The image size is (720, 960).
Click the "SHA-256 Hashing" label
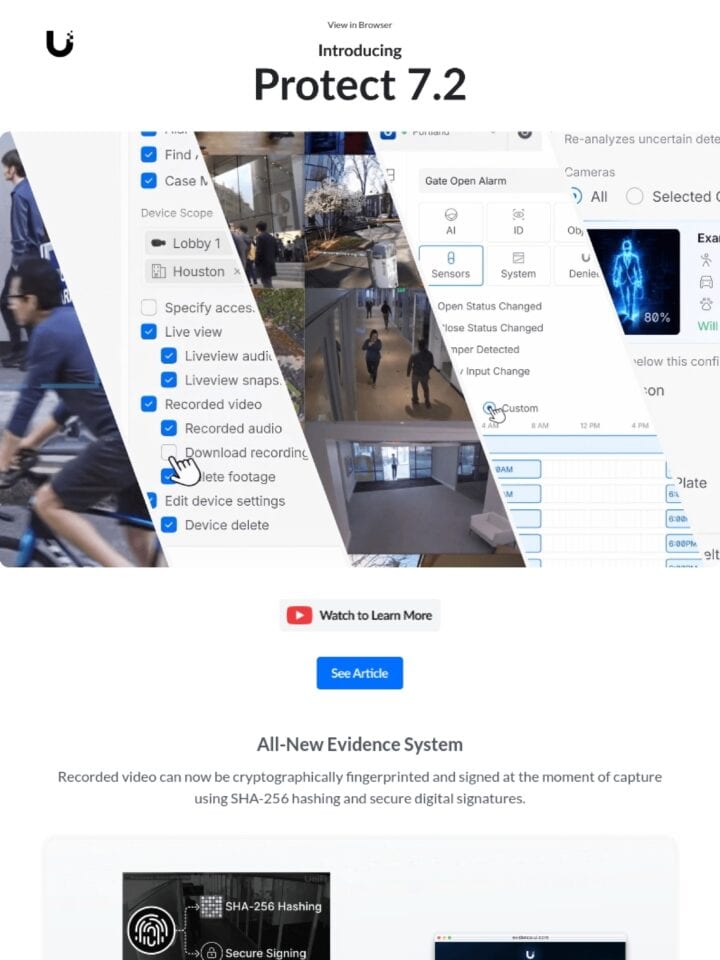(273, 906)
